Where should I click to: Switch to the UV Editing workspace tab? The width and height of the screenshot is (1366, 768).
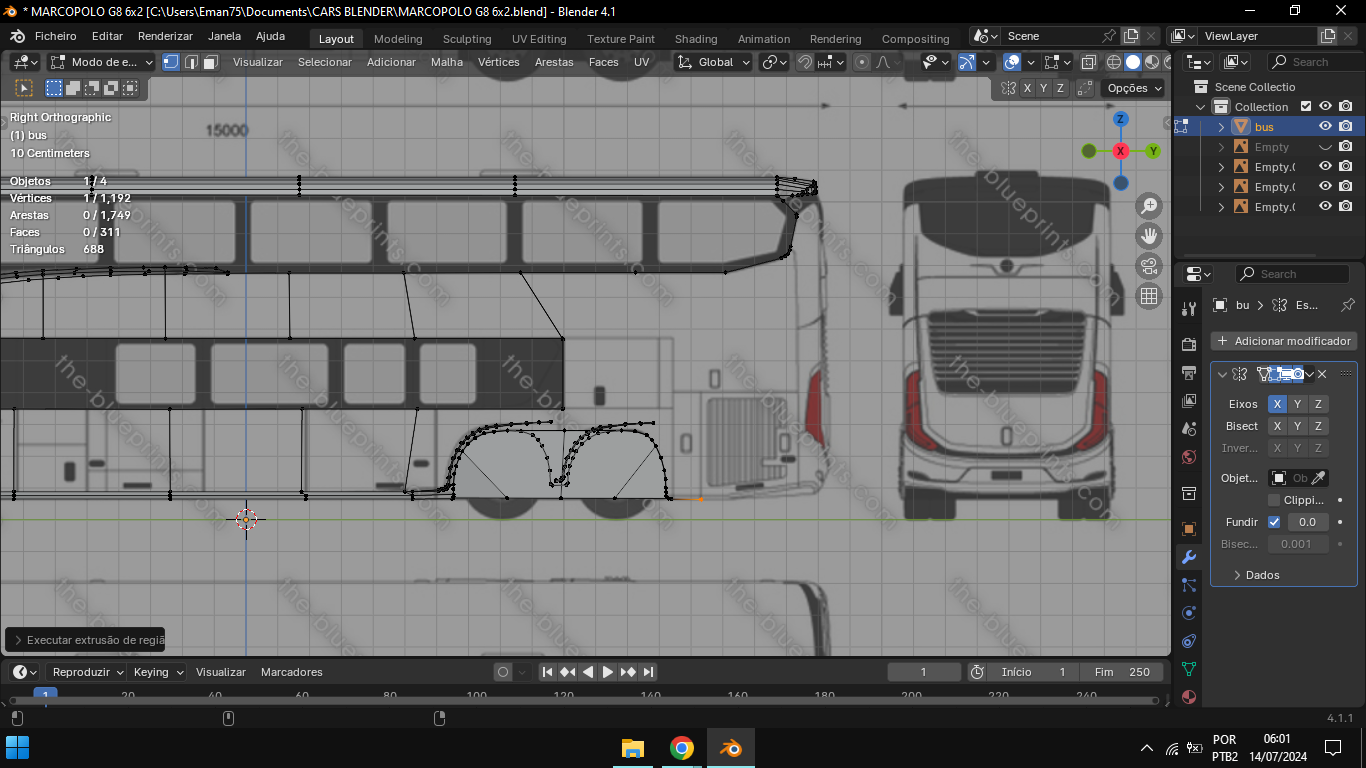pyautogui.click(x=539, y=39)
